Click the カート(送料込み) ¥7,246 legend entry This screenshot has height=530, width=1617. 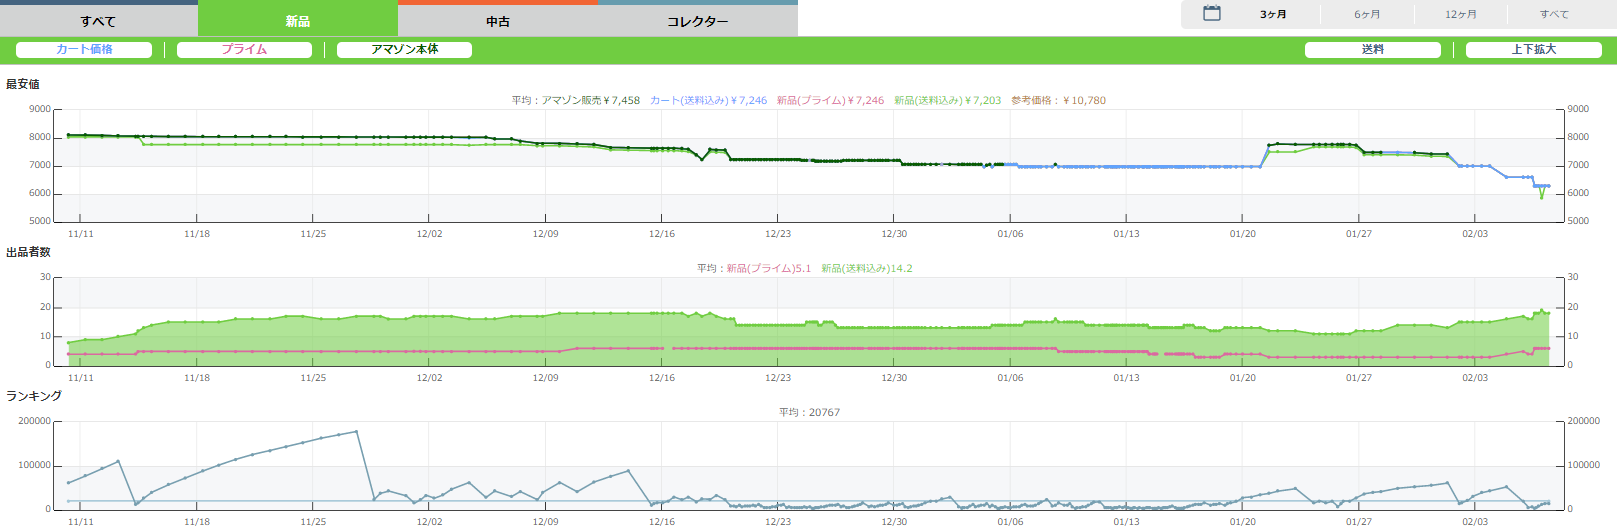[708, 101]
